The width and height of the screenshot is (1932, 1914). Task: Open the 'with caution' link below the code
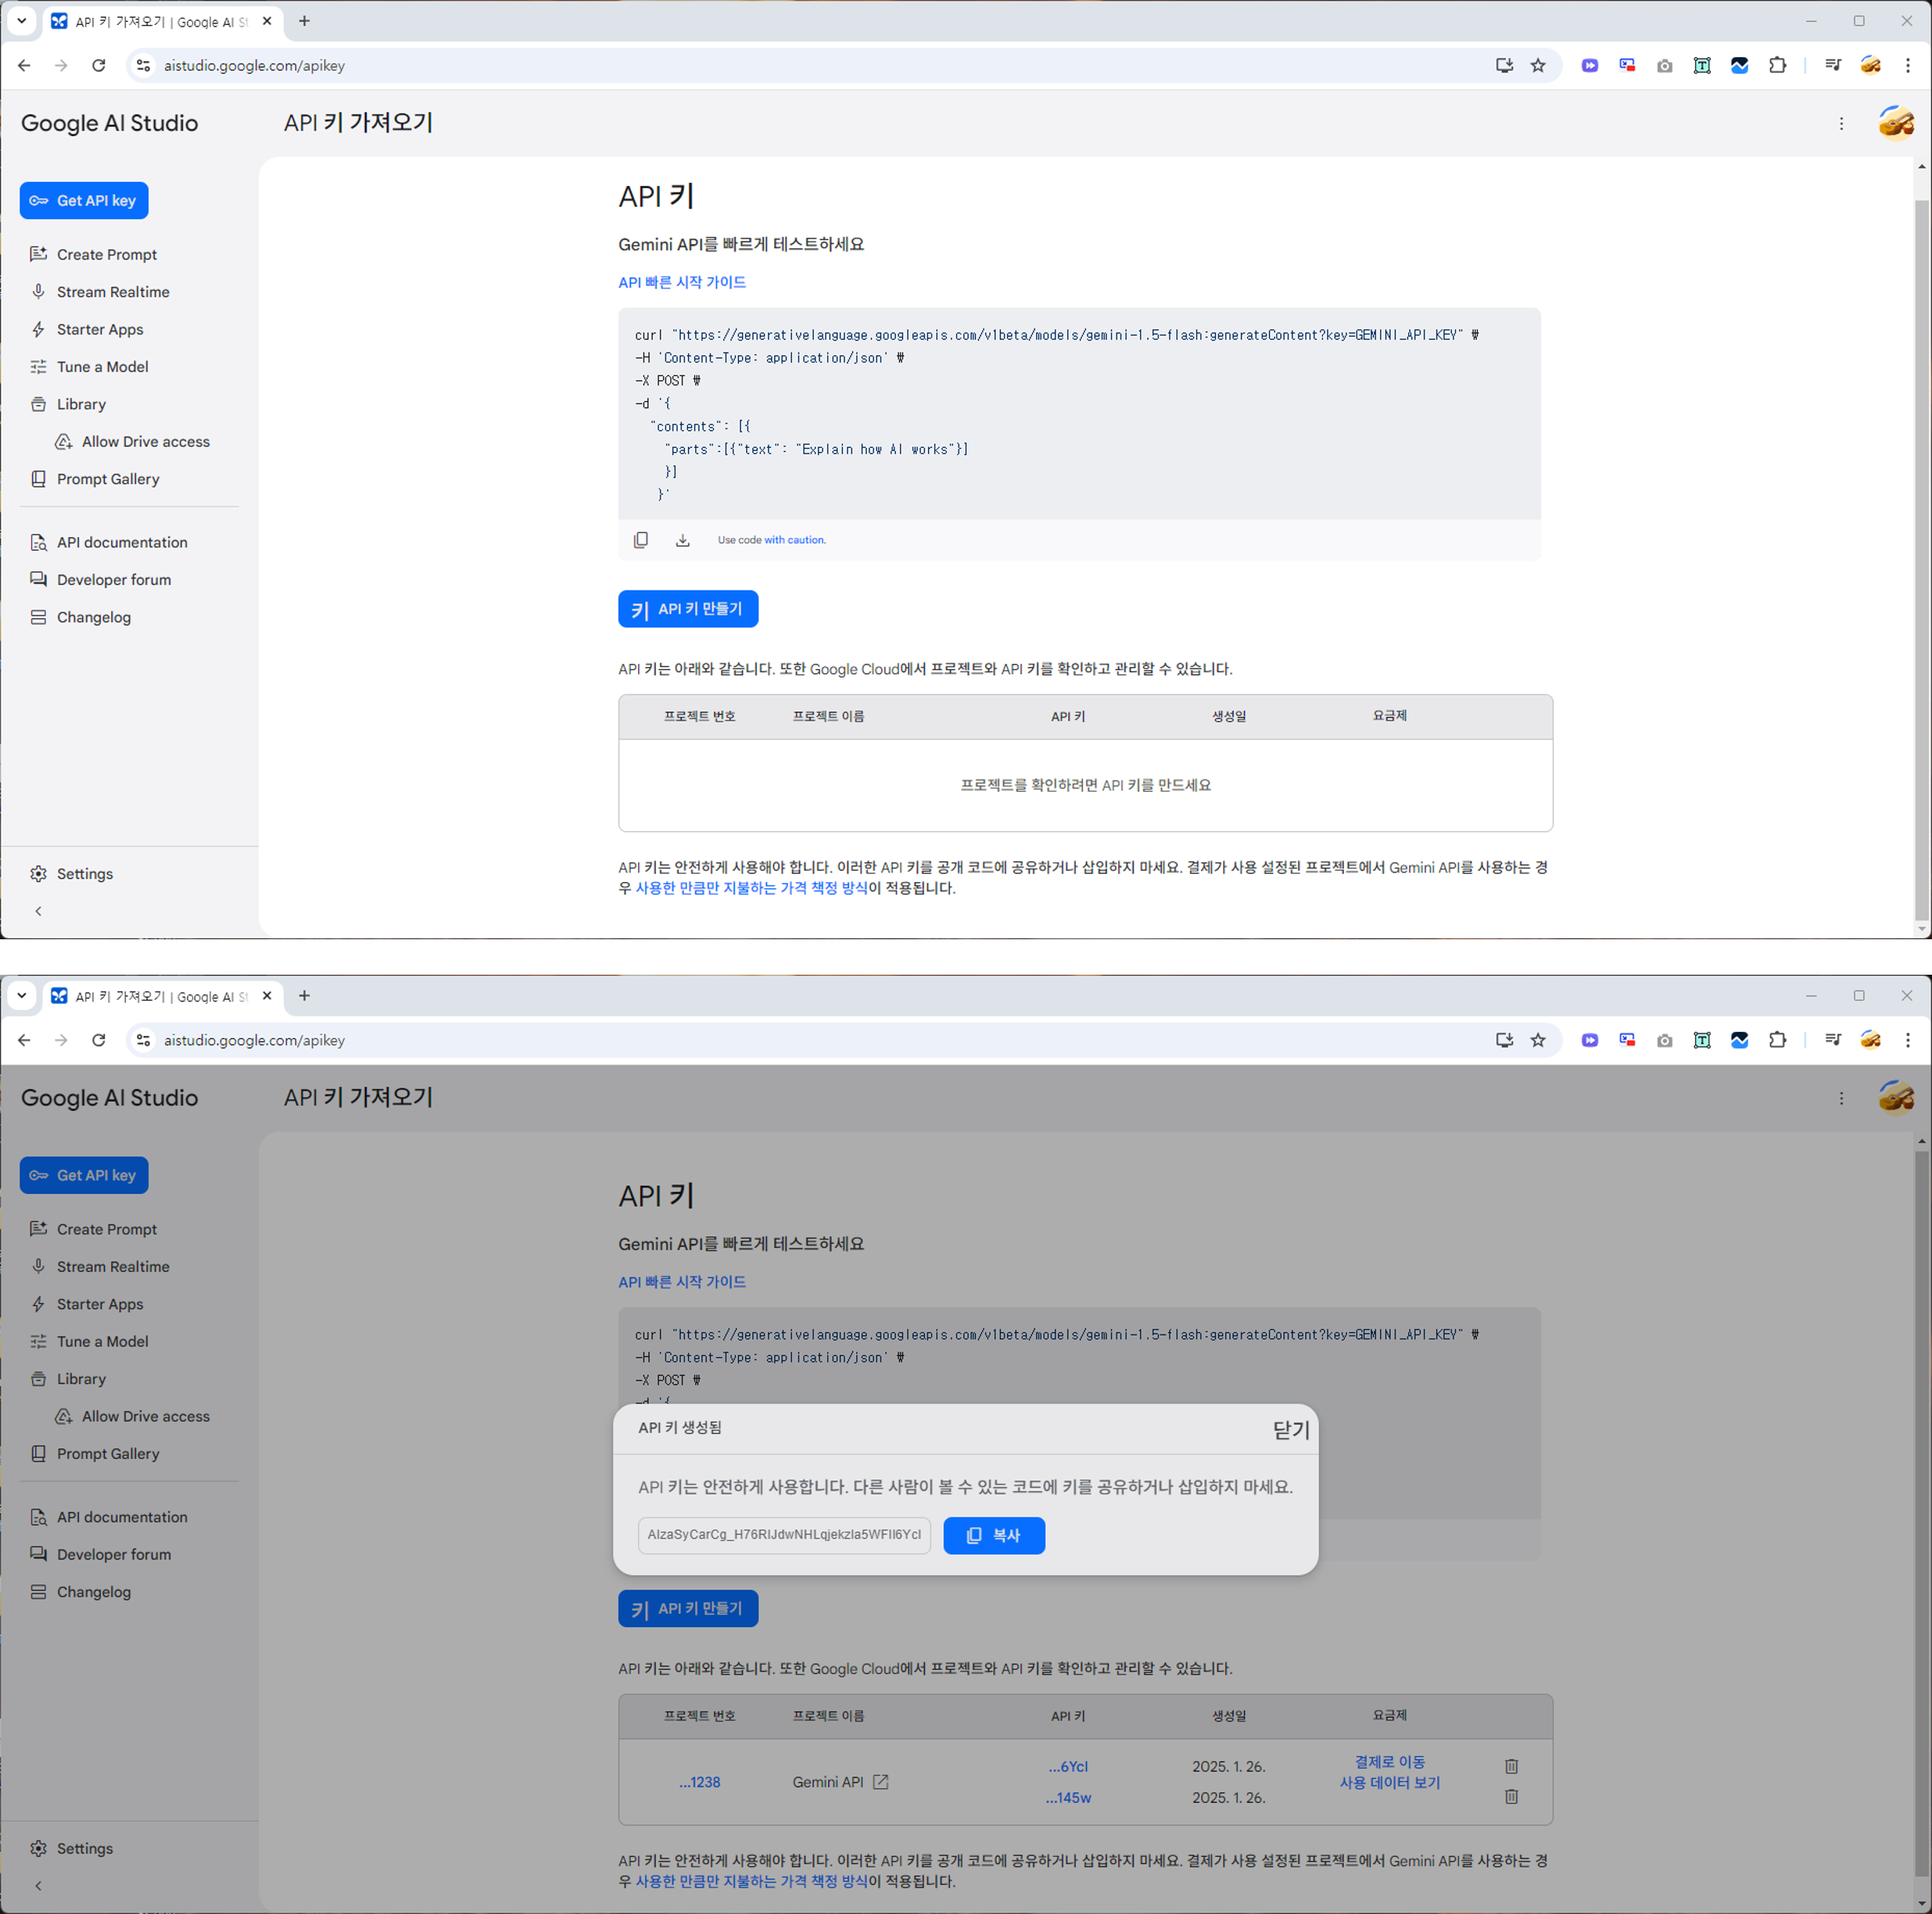click(795, 540)
